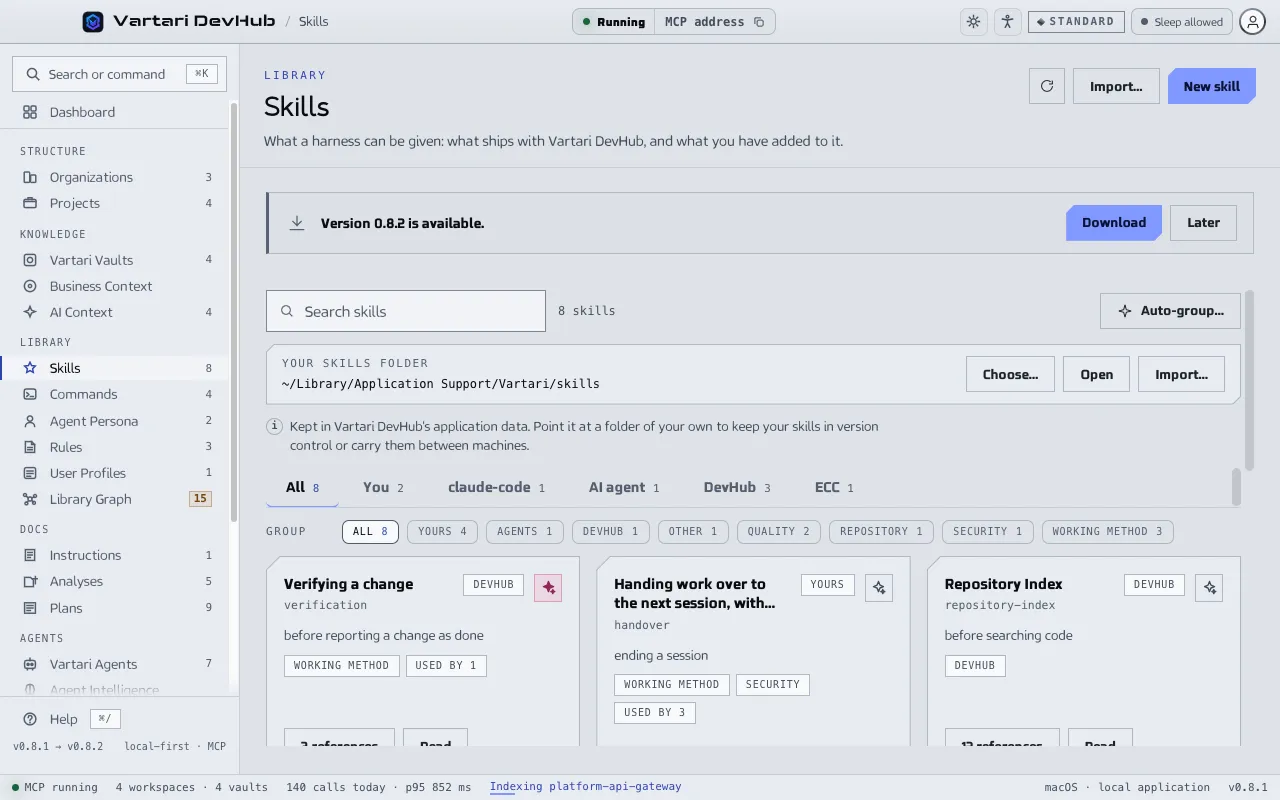This screenshot has height=800, width=1280.
Task: Click the Search skills field
Action: (406, 311)
